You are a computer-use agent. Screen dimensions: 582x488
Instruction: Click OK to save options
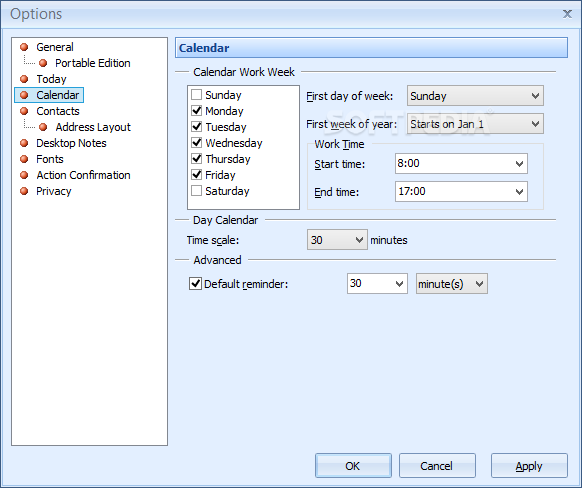[353, 465]
